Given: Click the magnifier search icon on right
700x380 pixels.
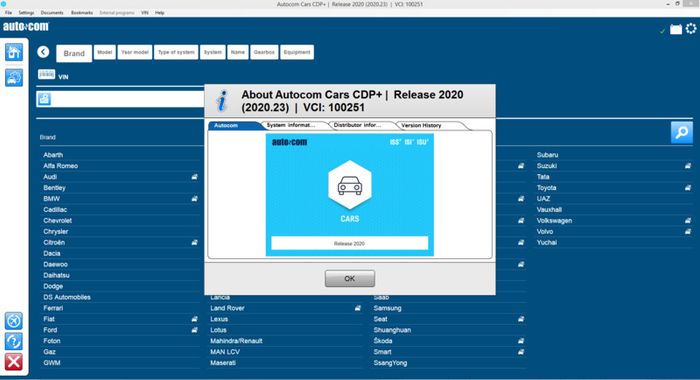Looking at the screenshot, I should (x=682, y=133).
